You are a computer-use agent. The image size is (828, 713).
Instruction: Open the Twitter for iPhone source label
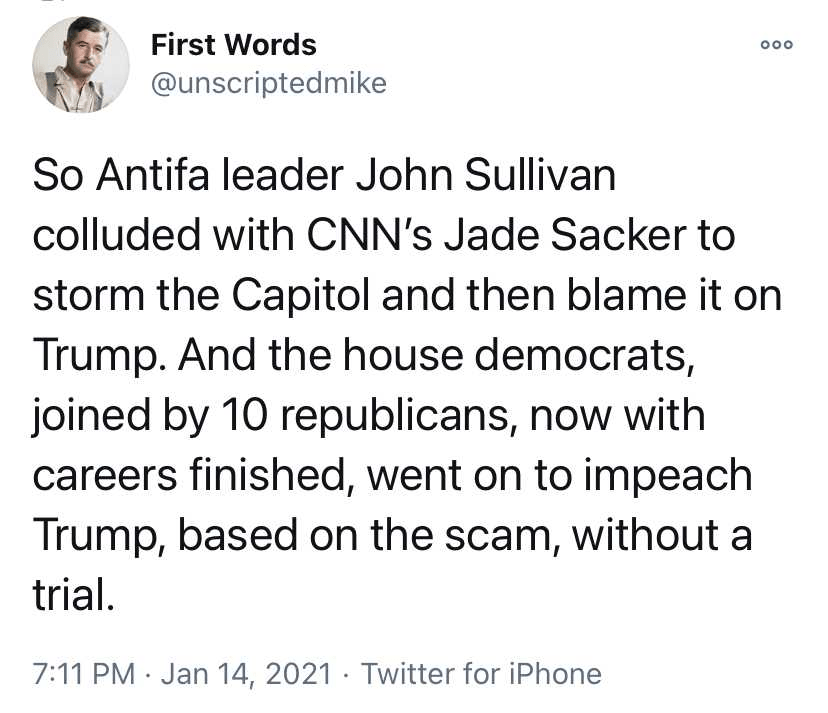tap(481, 673)
